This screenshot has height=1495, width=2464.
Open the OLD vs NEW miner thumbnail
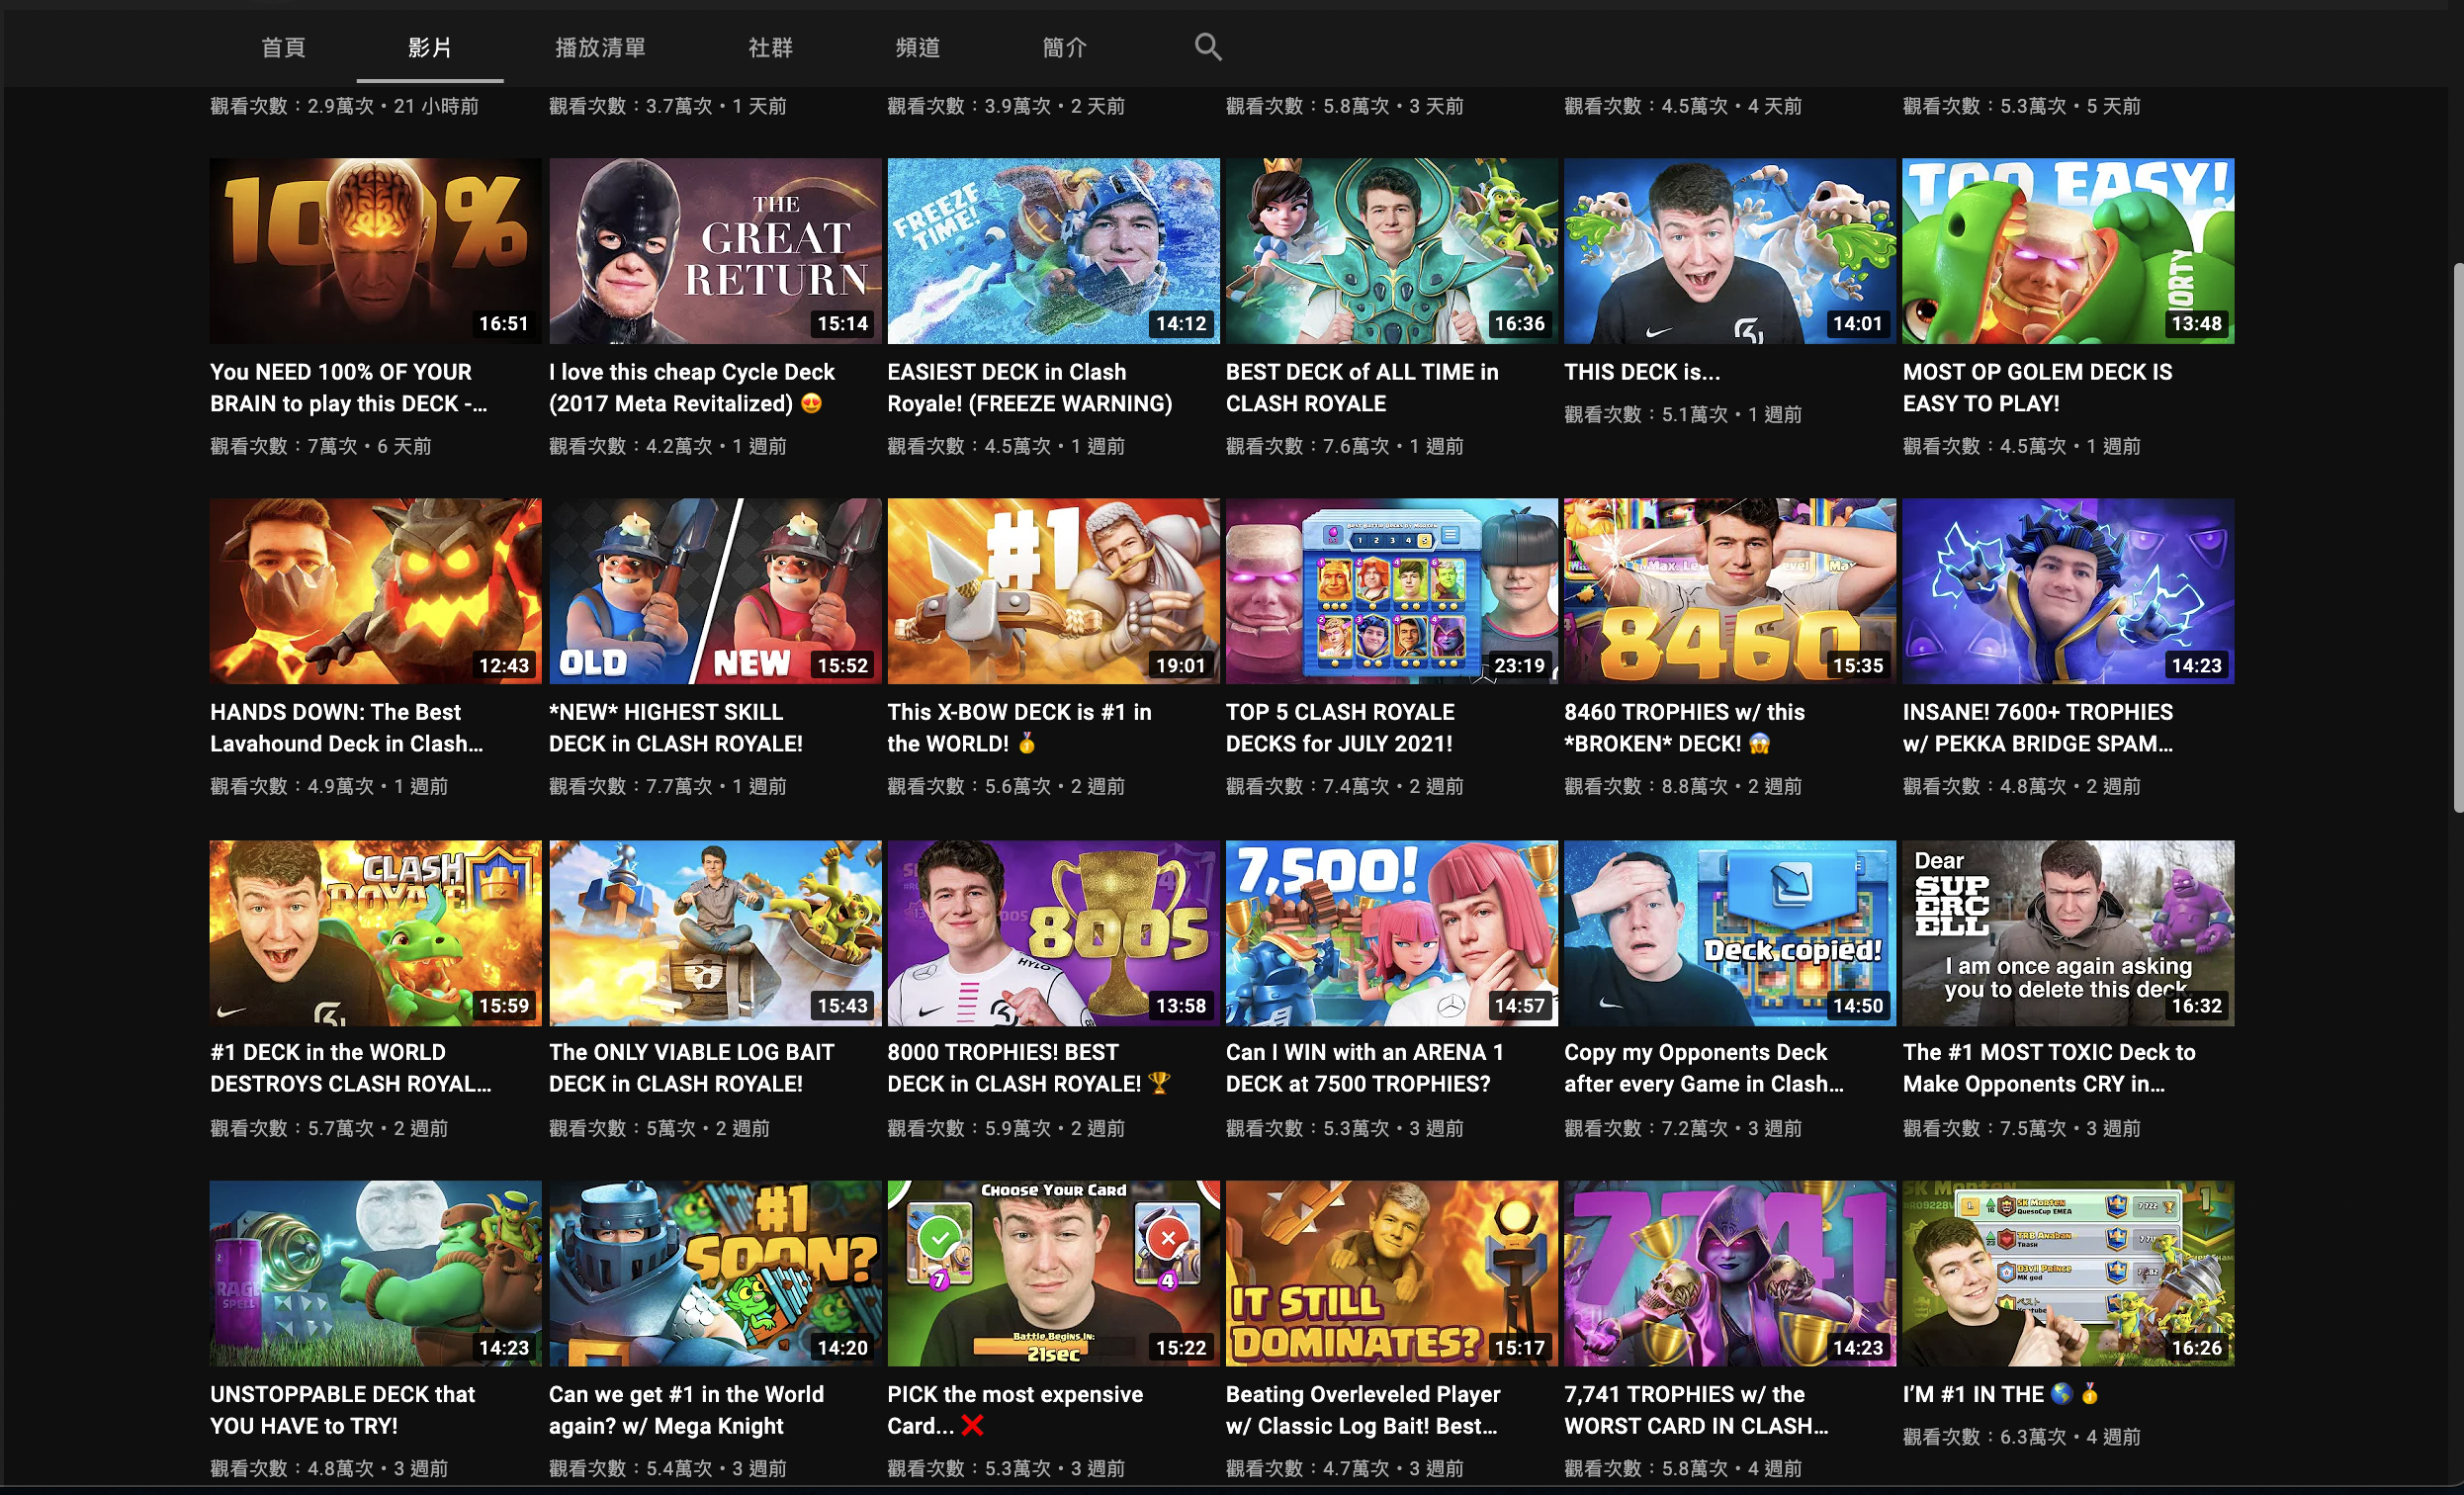[x=715, y=591]
